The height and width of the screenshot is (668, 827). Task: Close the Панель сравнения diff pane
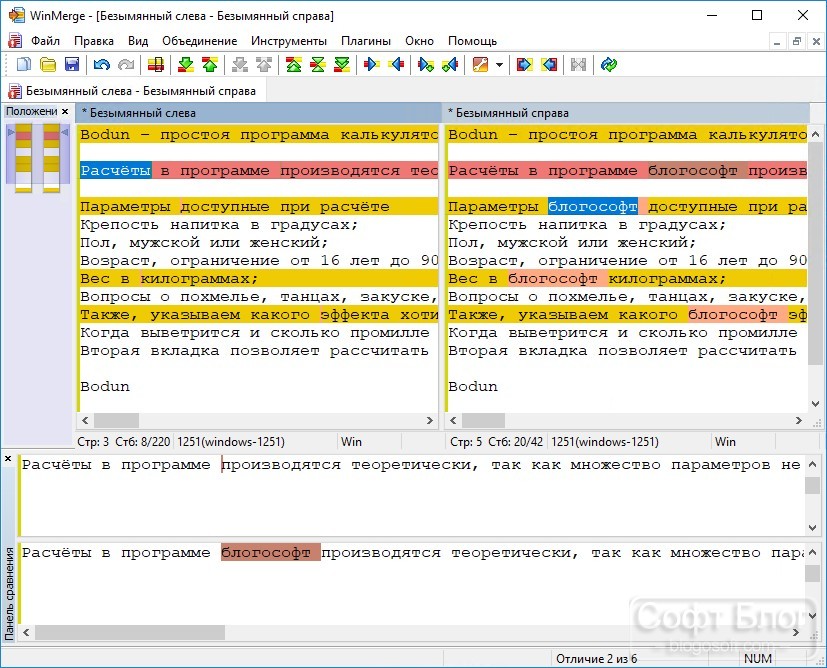(x=8, y=459)
